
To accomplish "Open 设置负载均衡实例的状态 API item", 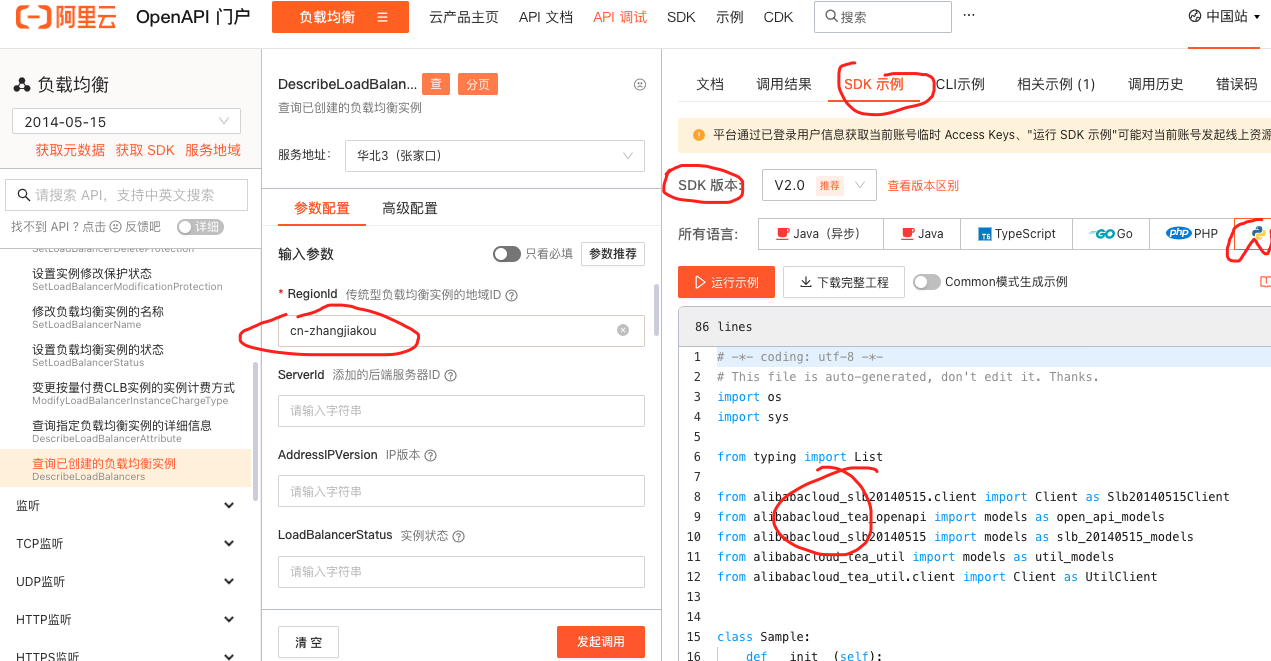I will tap(126, 355).
